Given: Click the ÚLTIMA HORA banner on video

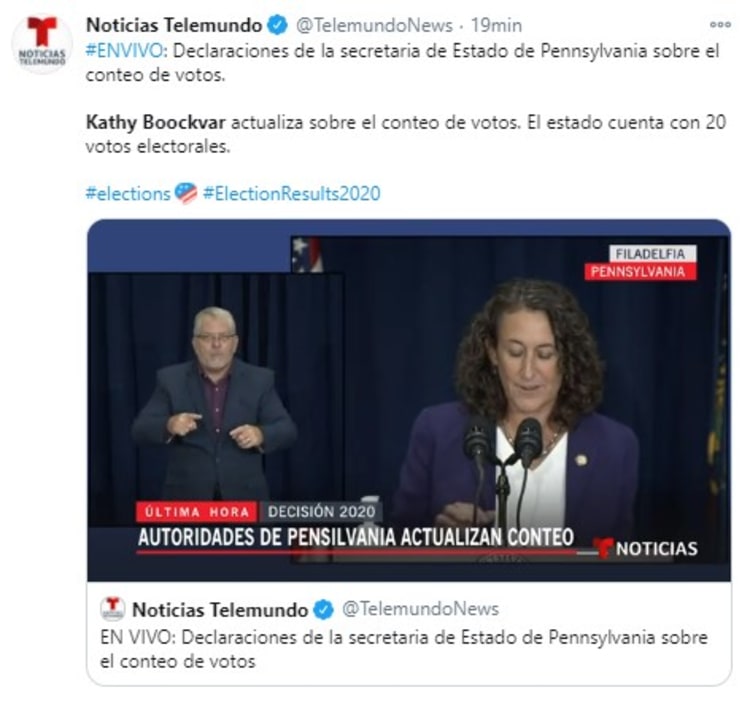Looking at the screenshot, I should (x=197, y=512).
